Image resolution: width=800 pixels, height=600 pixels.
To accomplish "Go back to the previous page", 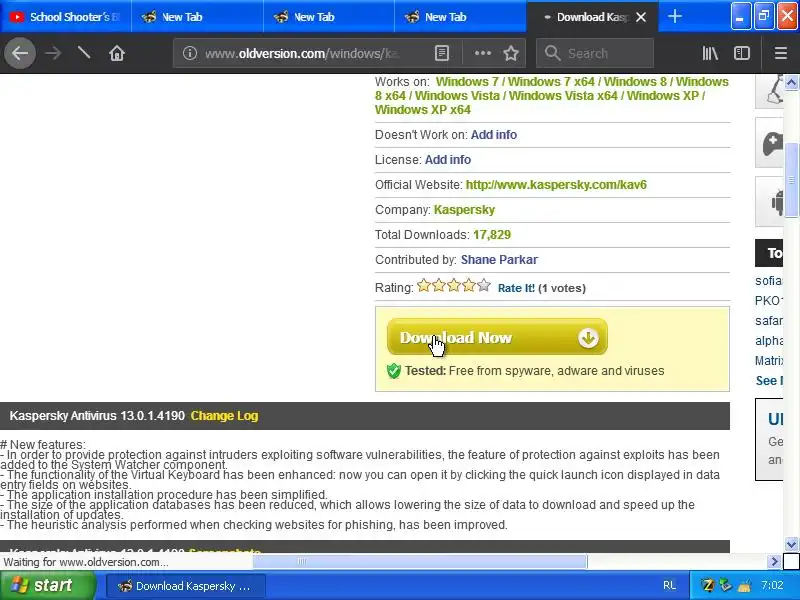I will (20, 53).
